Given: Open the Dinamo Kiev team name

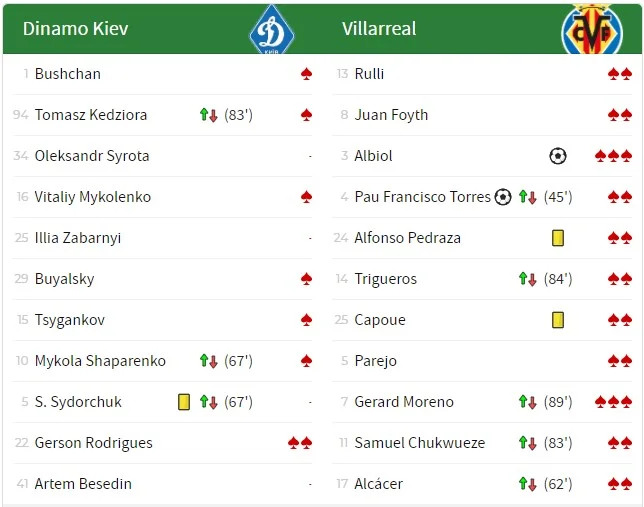Looking at the screenshot, I should point(75,28).
